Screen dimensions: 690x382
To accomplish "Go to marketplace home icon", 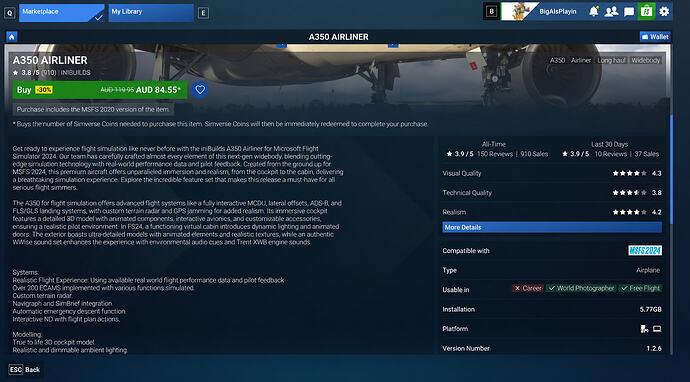I will [x=11, y=37].
